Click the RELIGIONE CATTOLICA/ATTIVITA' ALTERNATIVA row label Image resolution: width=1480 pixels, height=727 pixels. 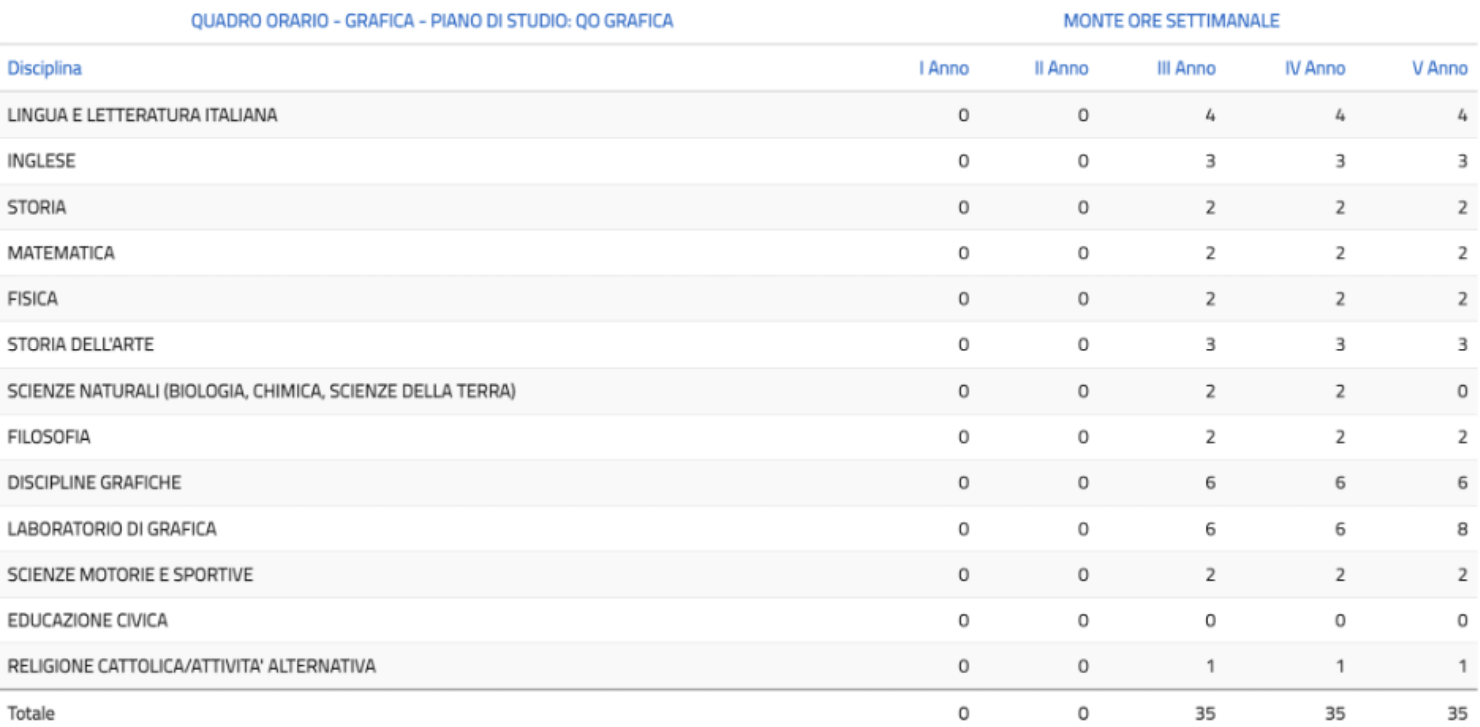click(191, 667)
